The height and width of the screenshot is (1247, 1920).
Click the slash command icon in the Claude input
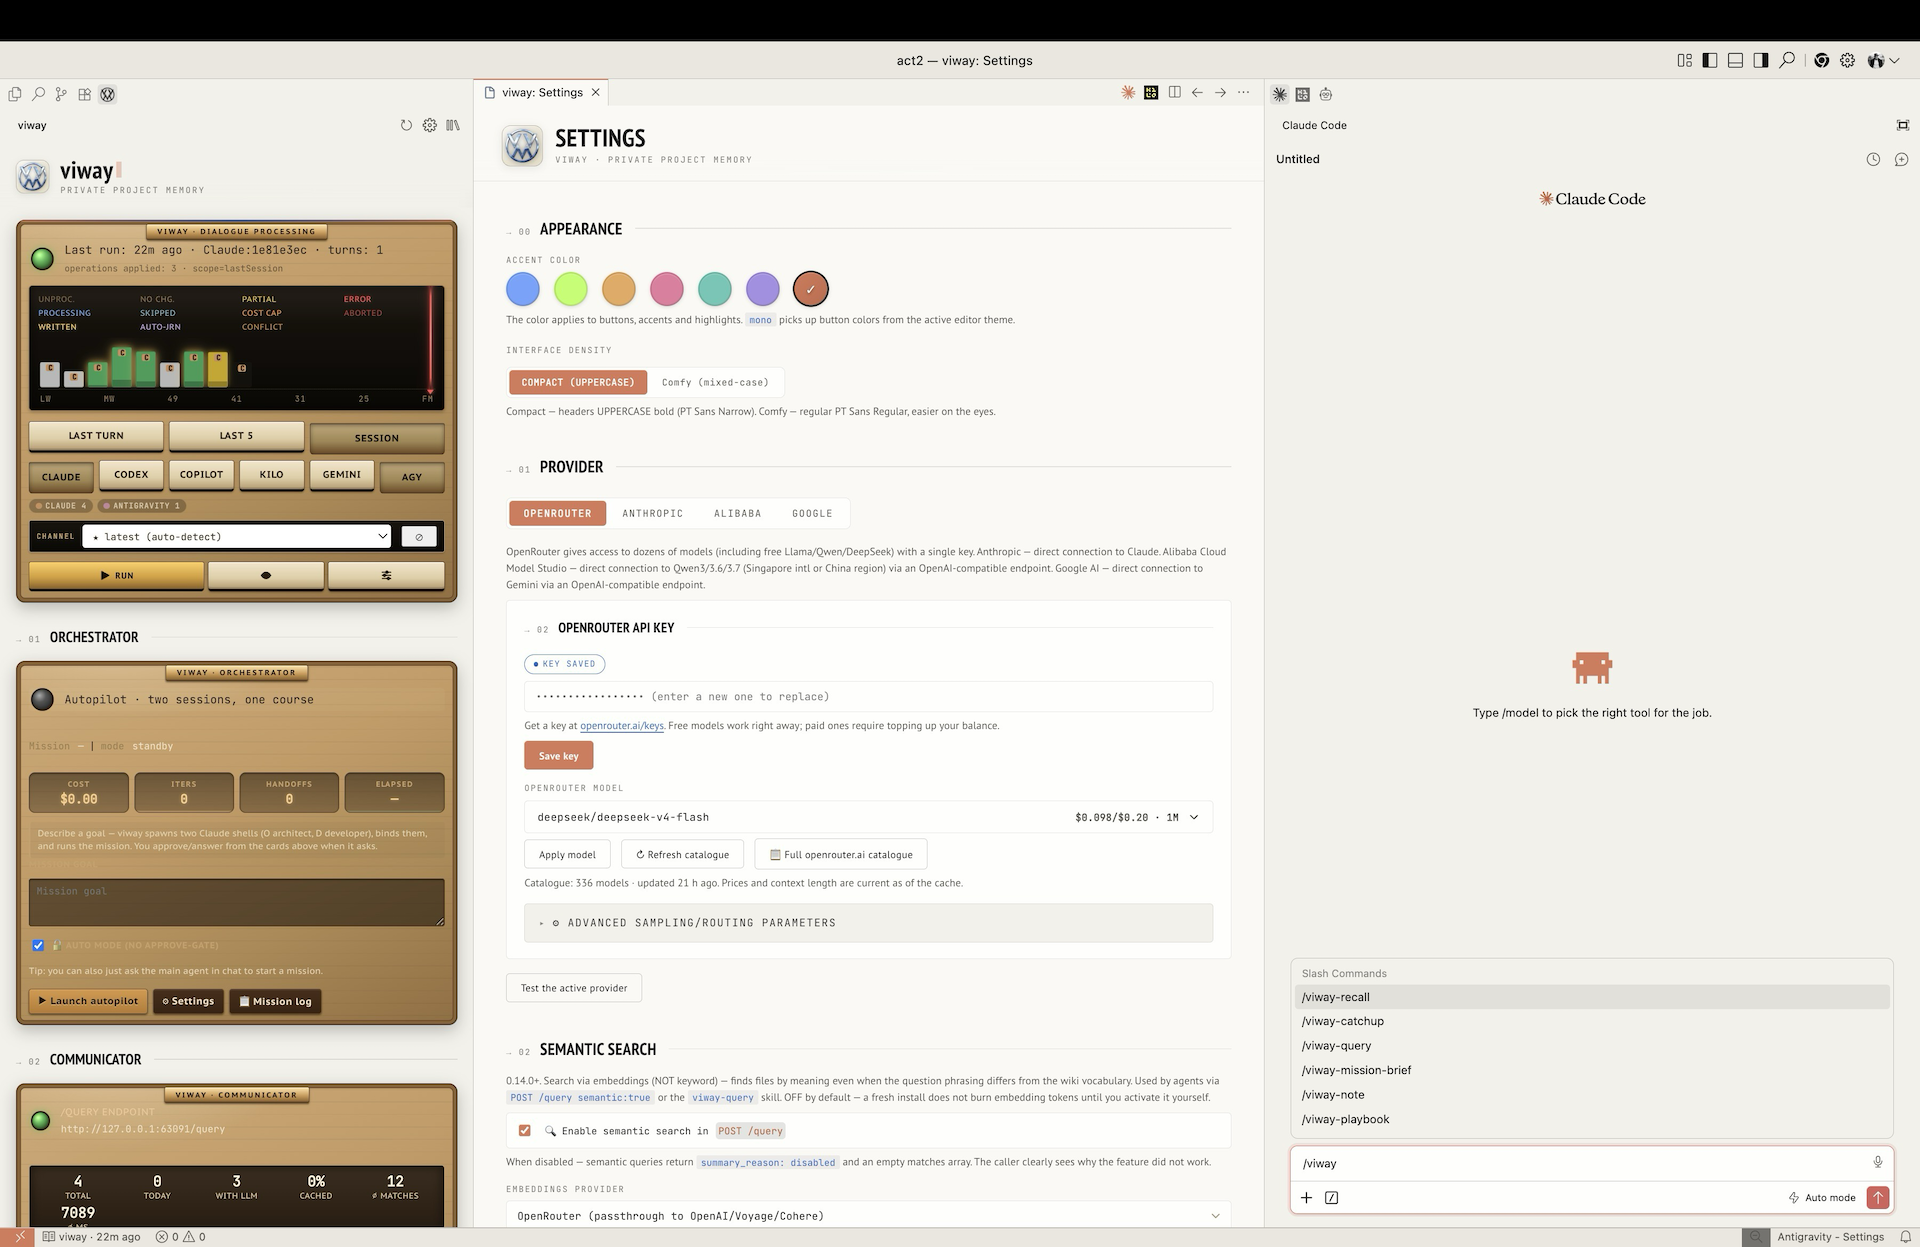click(1331, 1197)
